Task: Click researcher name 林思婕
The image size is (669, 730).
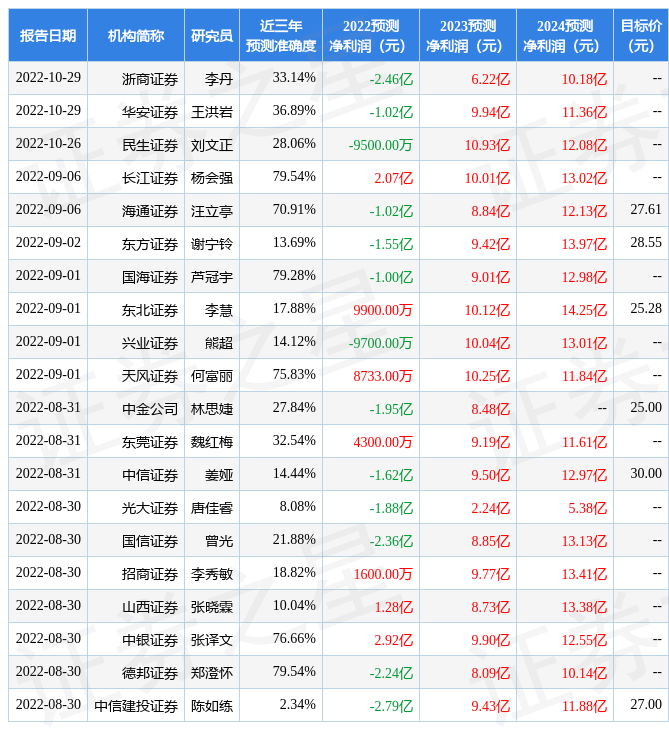Action: (212, 409)
